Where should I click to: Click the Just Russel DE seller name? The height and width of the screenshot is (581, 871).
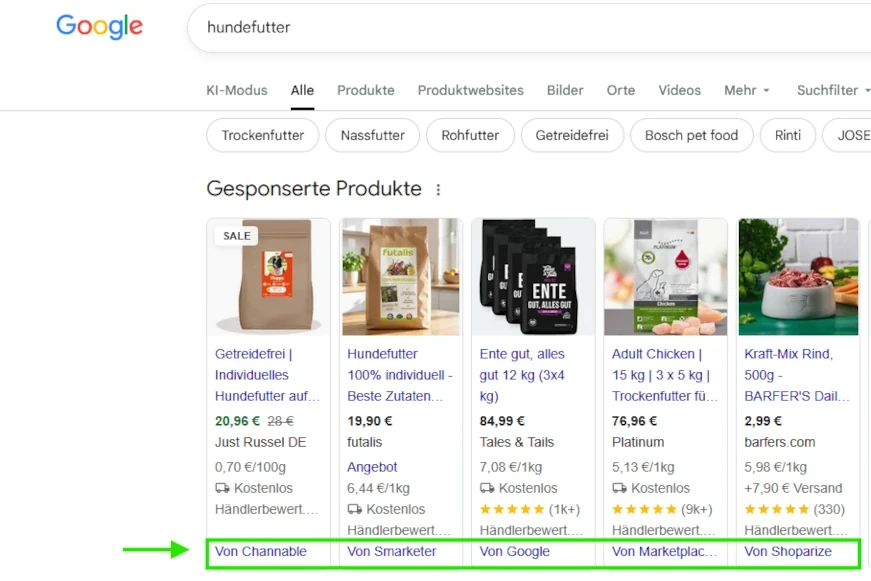[x=261, y=442]
